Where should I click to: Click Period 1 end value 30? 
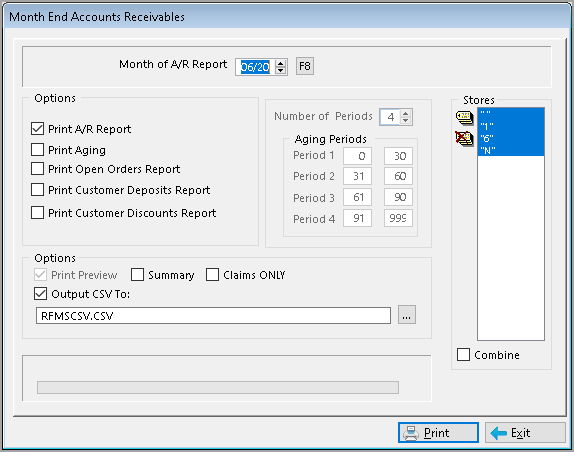[x=398, y=156]
